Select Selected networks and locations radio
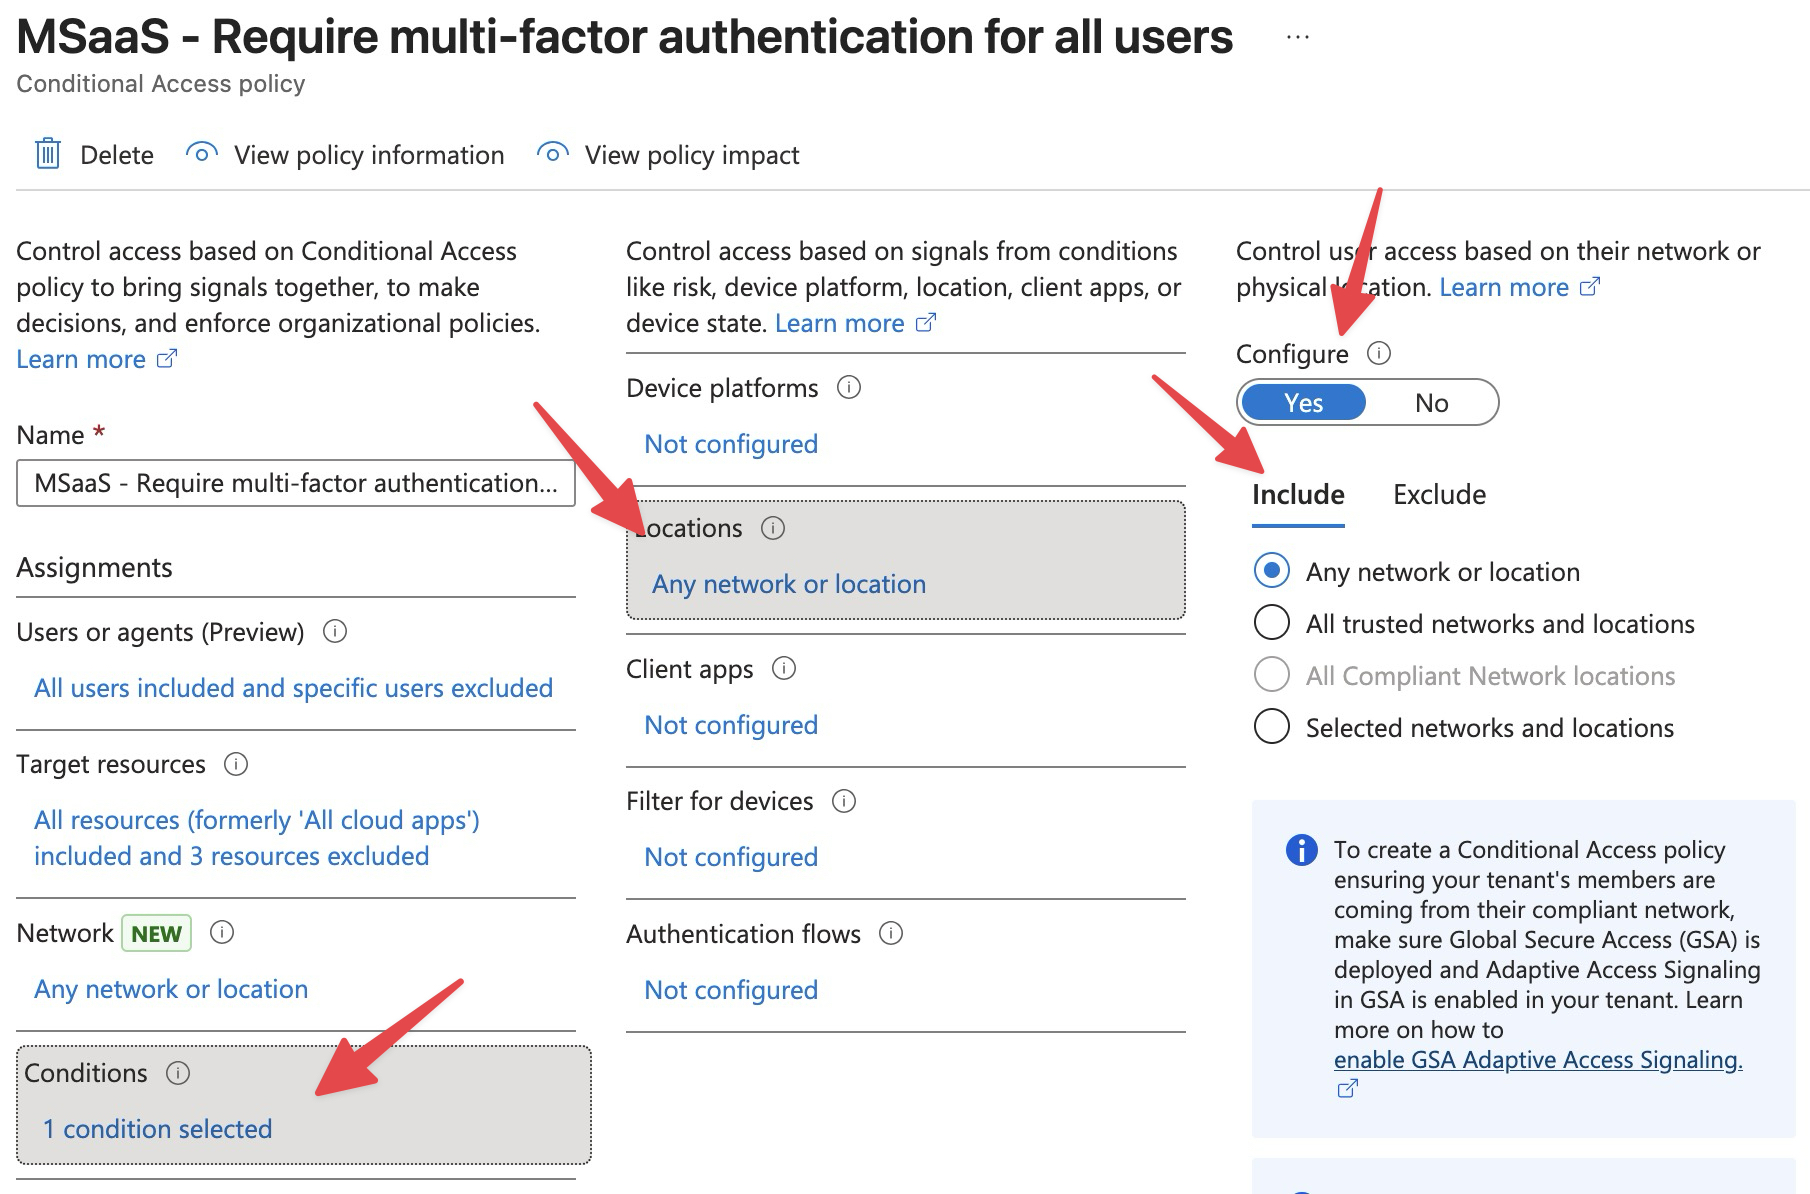Screen dimensions: 1810x1194 tap(1272, 727)
